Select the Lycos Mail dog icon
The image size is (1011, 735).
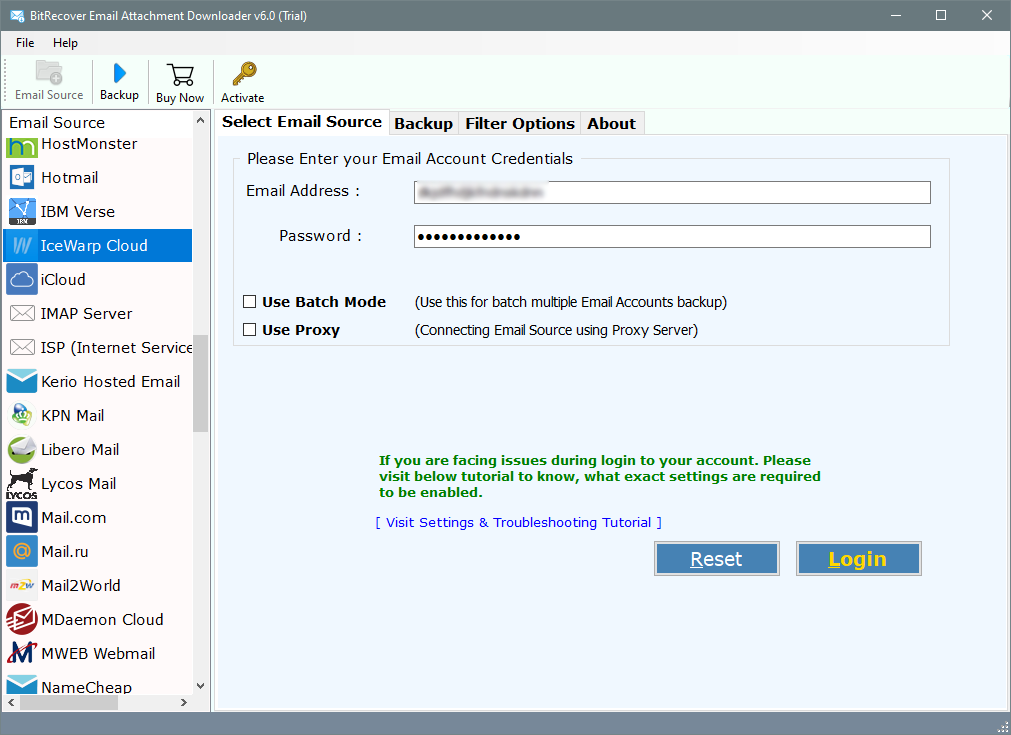[x=22, y=484]
